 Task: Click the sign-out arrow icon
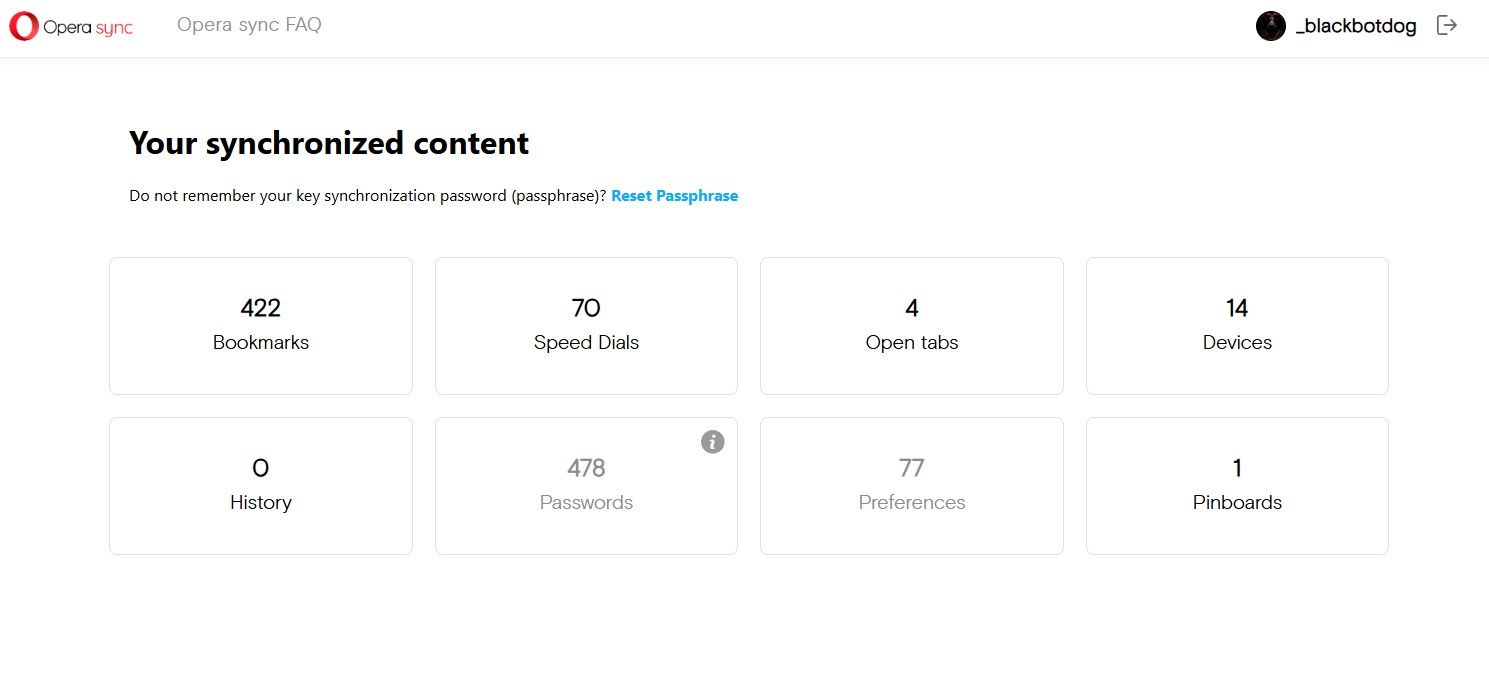point(1446,26)
